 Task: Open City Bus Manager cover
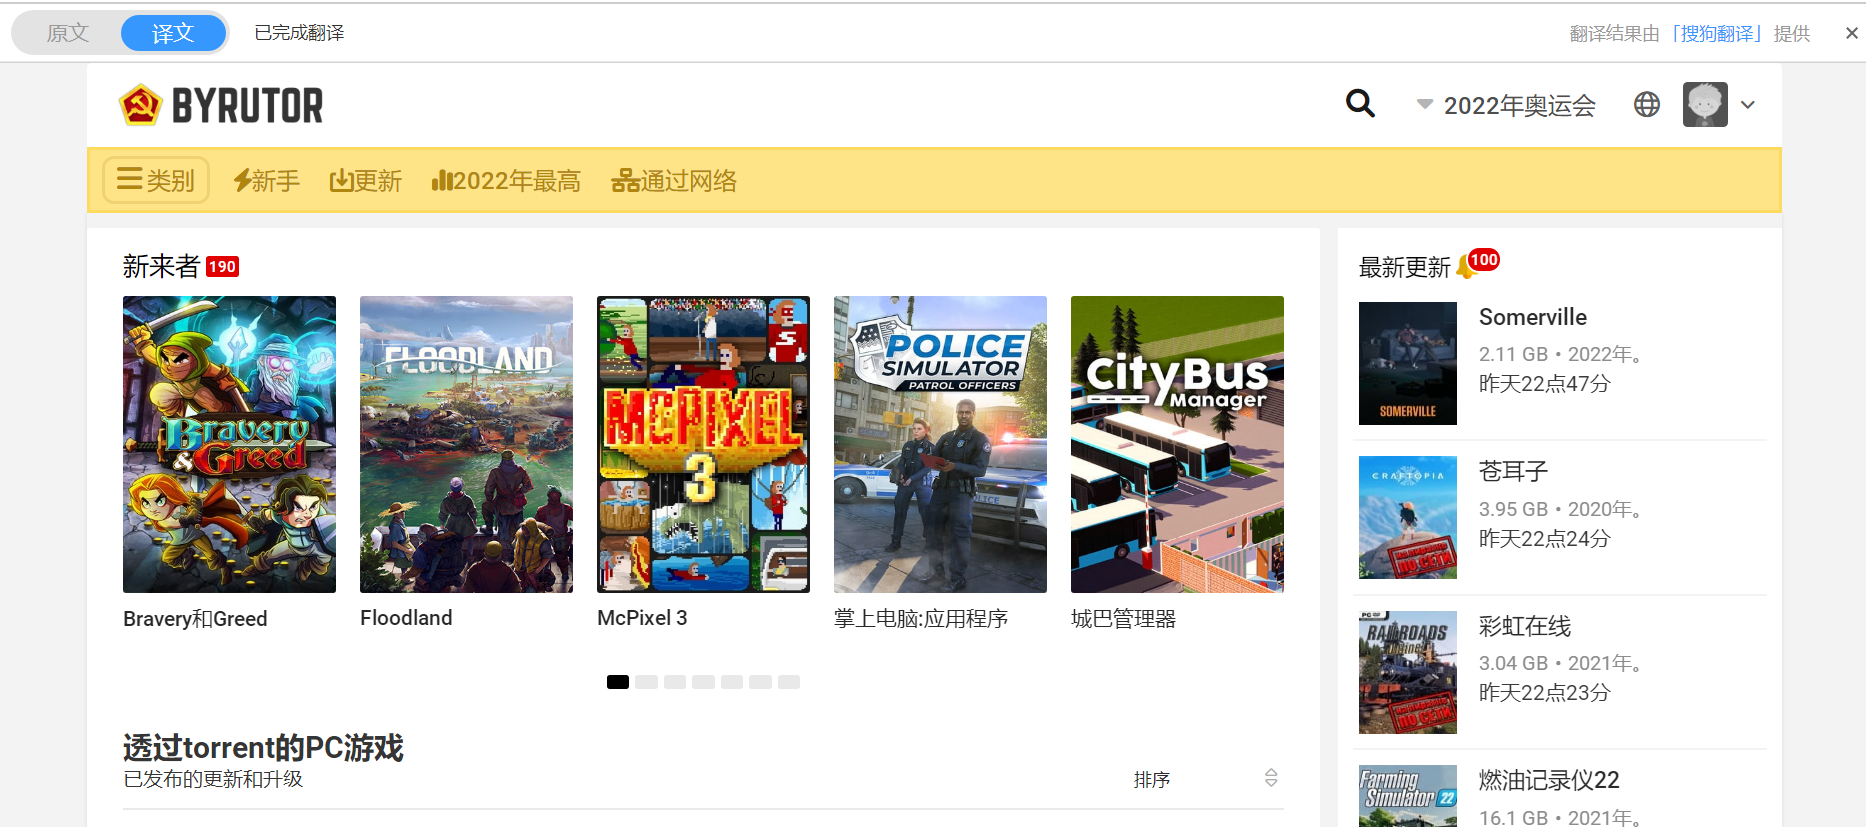click(x=1177, y=444)
